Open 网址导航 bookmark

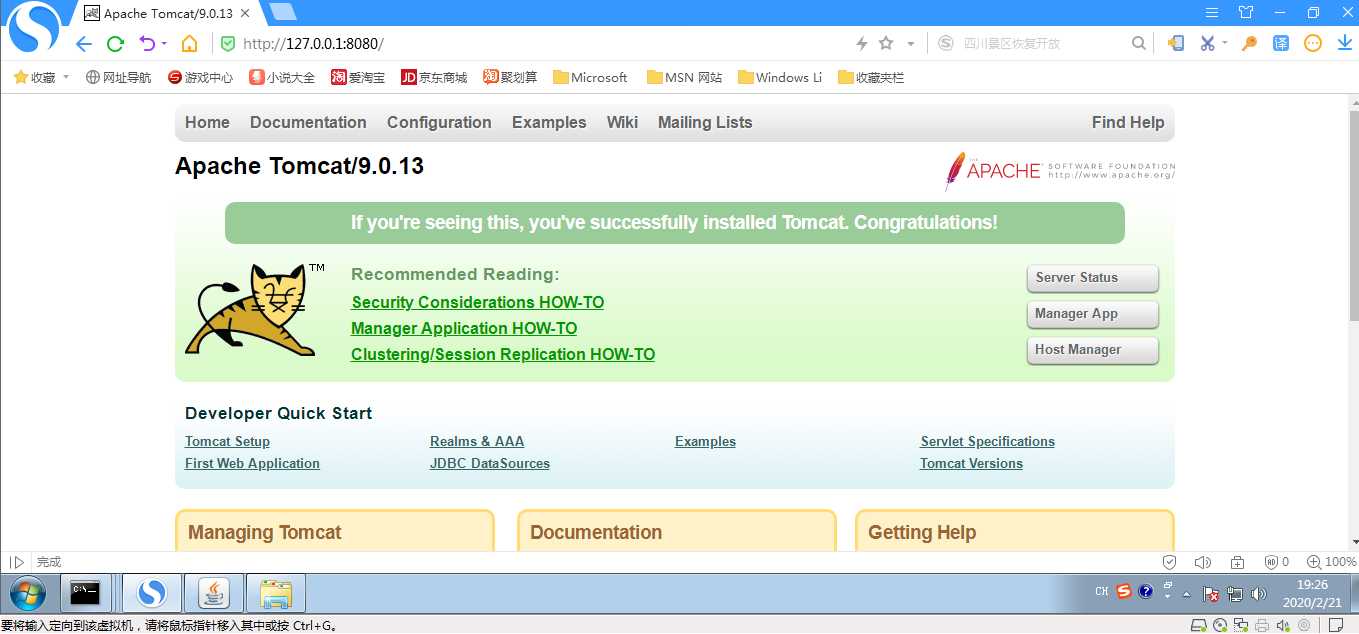[x=118, y=77]
